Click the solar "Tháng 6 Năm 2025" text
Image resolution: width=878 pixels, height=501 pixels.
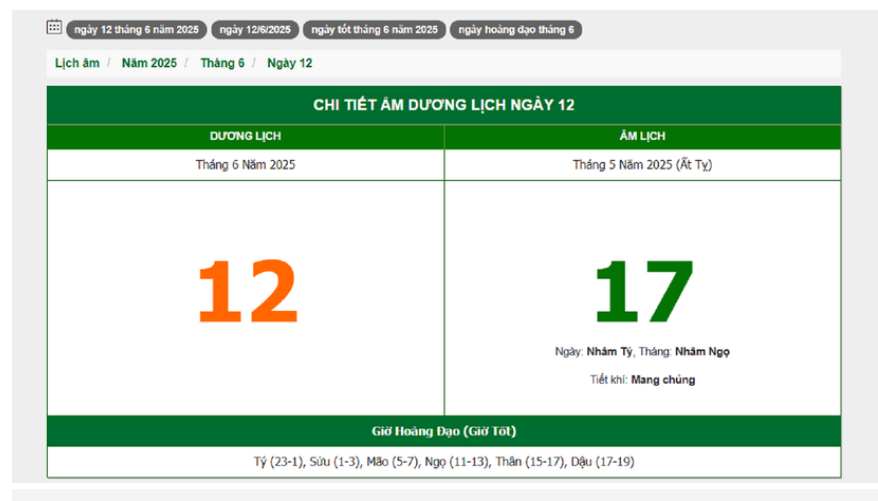tap(245, 165)
